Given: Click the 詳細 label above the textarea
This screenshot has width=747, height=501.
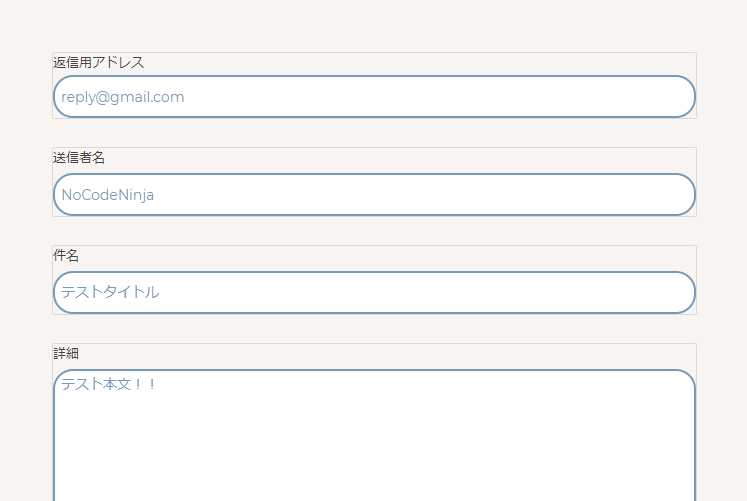Looking at the screenshot, I should coord(66,353).
